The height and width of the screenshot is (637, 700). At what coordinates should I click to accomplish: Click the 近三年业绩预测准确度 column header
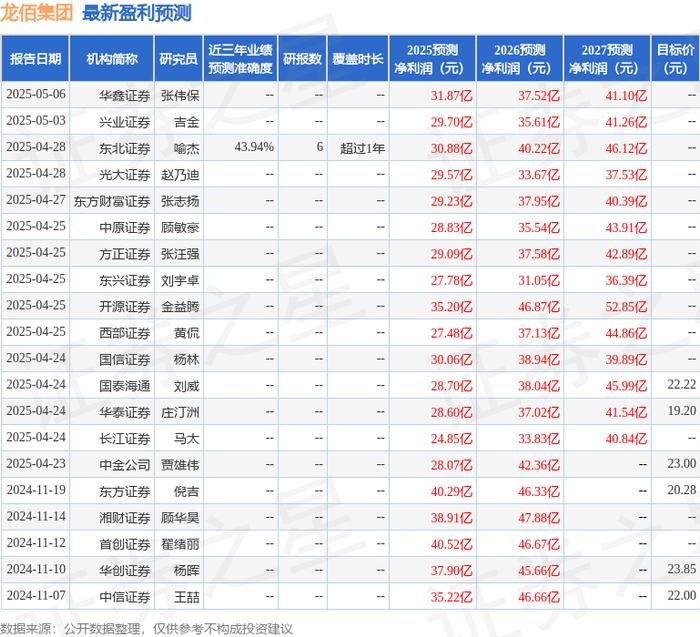pos(240,58)
